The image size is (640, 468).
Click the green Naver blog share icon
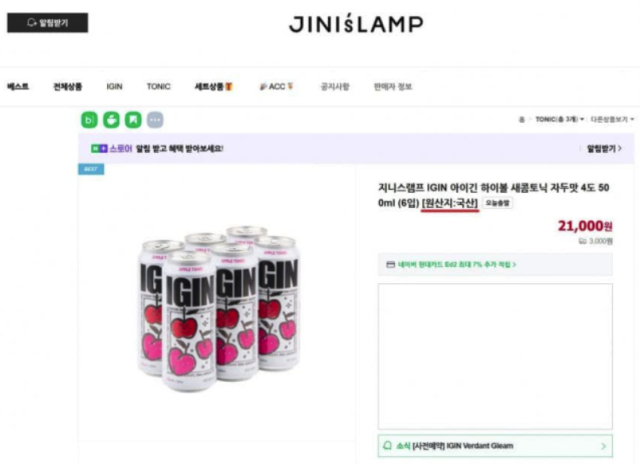point(89,120)
